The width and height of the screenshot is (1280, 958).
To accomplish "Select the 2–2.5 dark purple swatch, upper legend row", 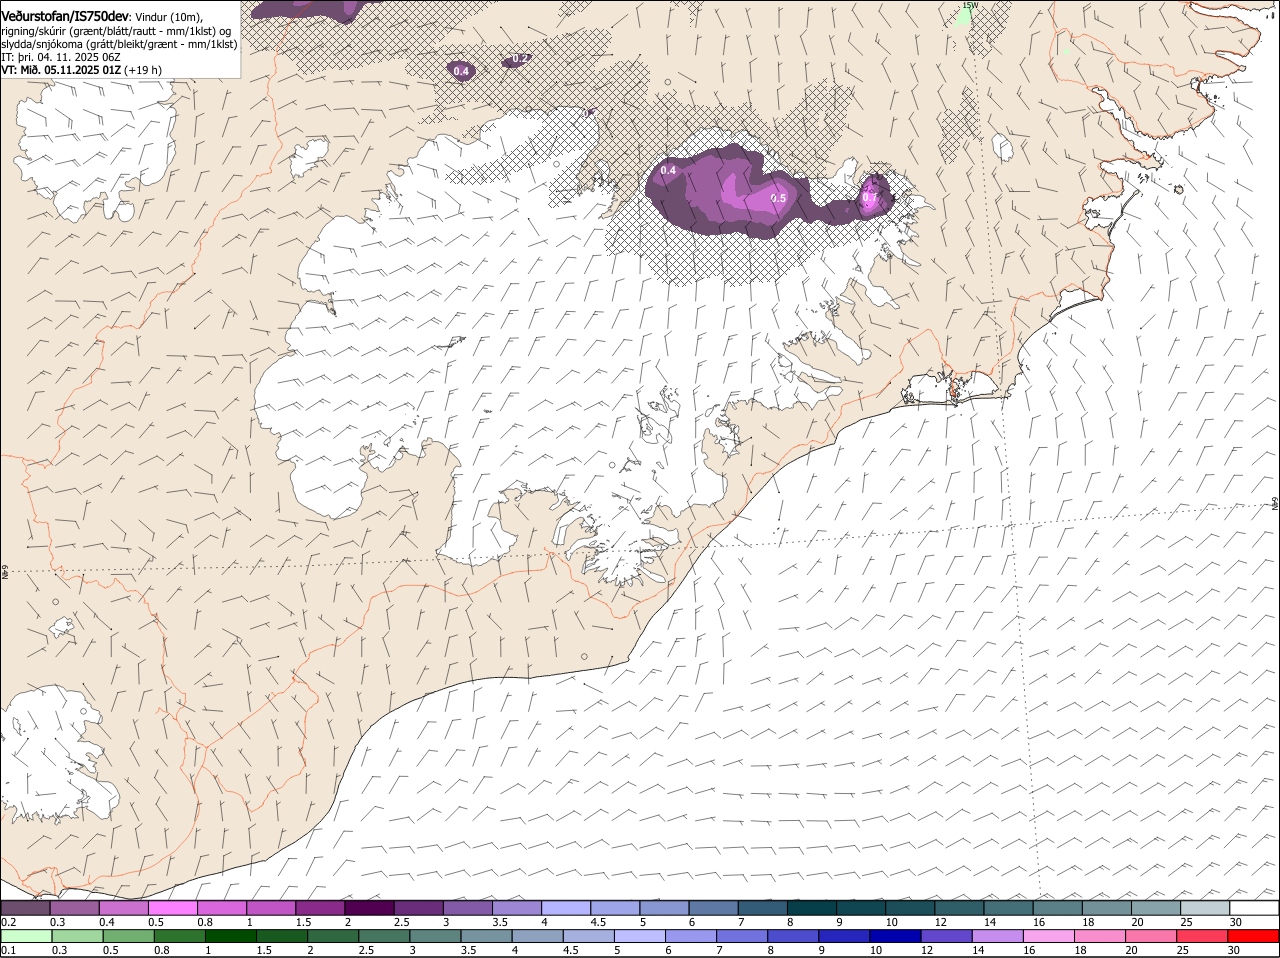I will [370, 908].
